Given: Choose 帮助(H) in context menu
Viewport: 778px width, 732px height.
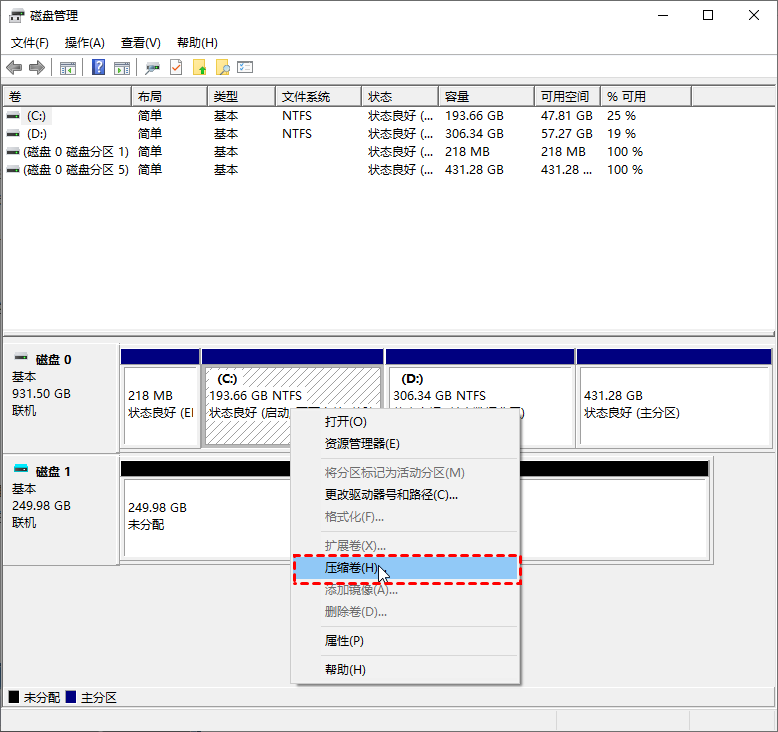Looking at the screenshot, I should [x=405, y=669].
